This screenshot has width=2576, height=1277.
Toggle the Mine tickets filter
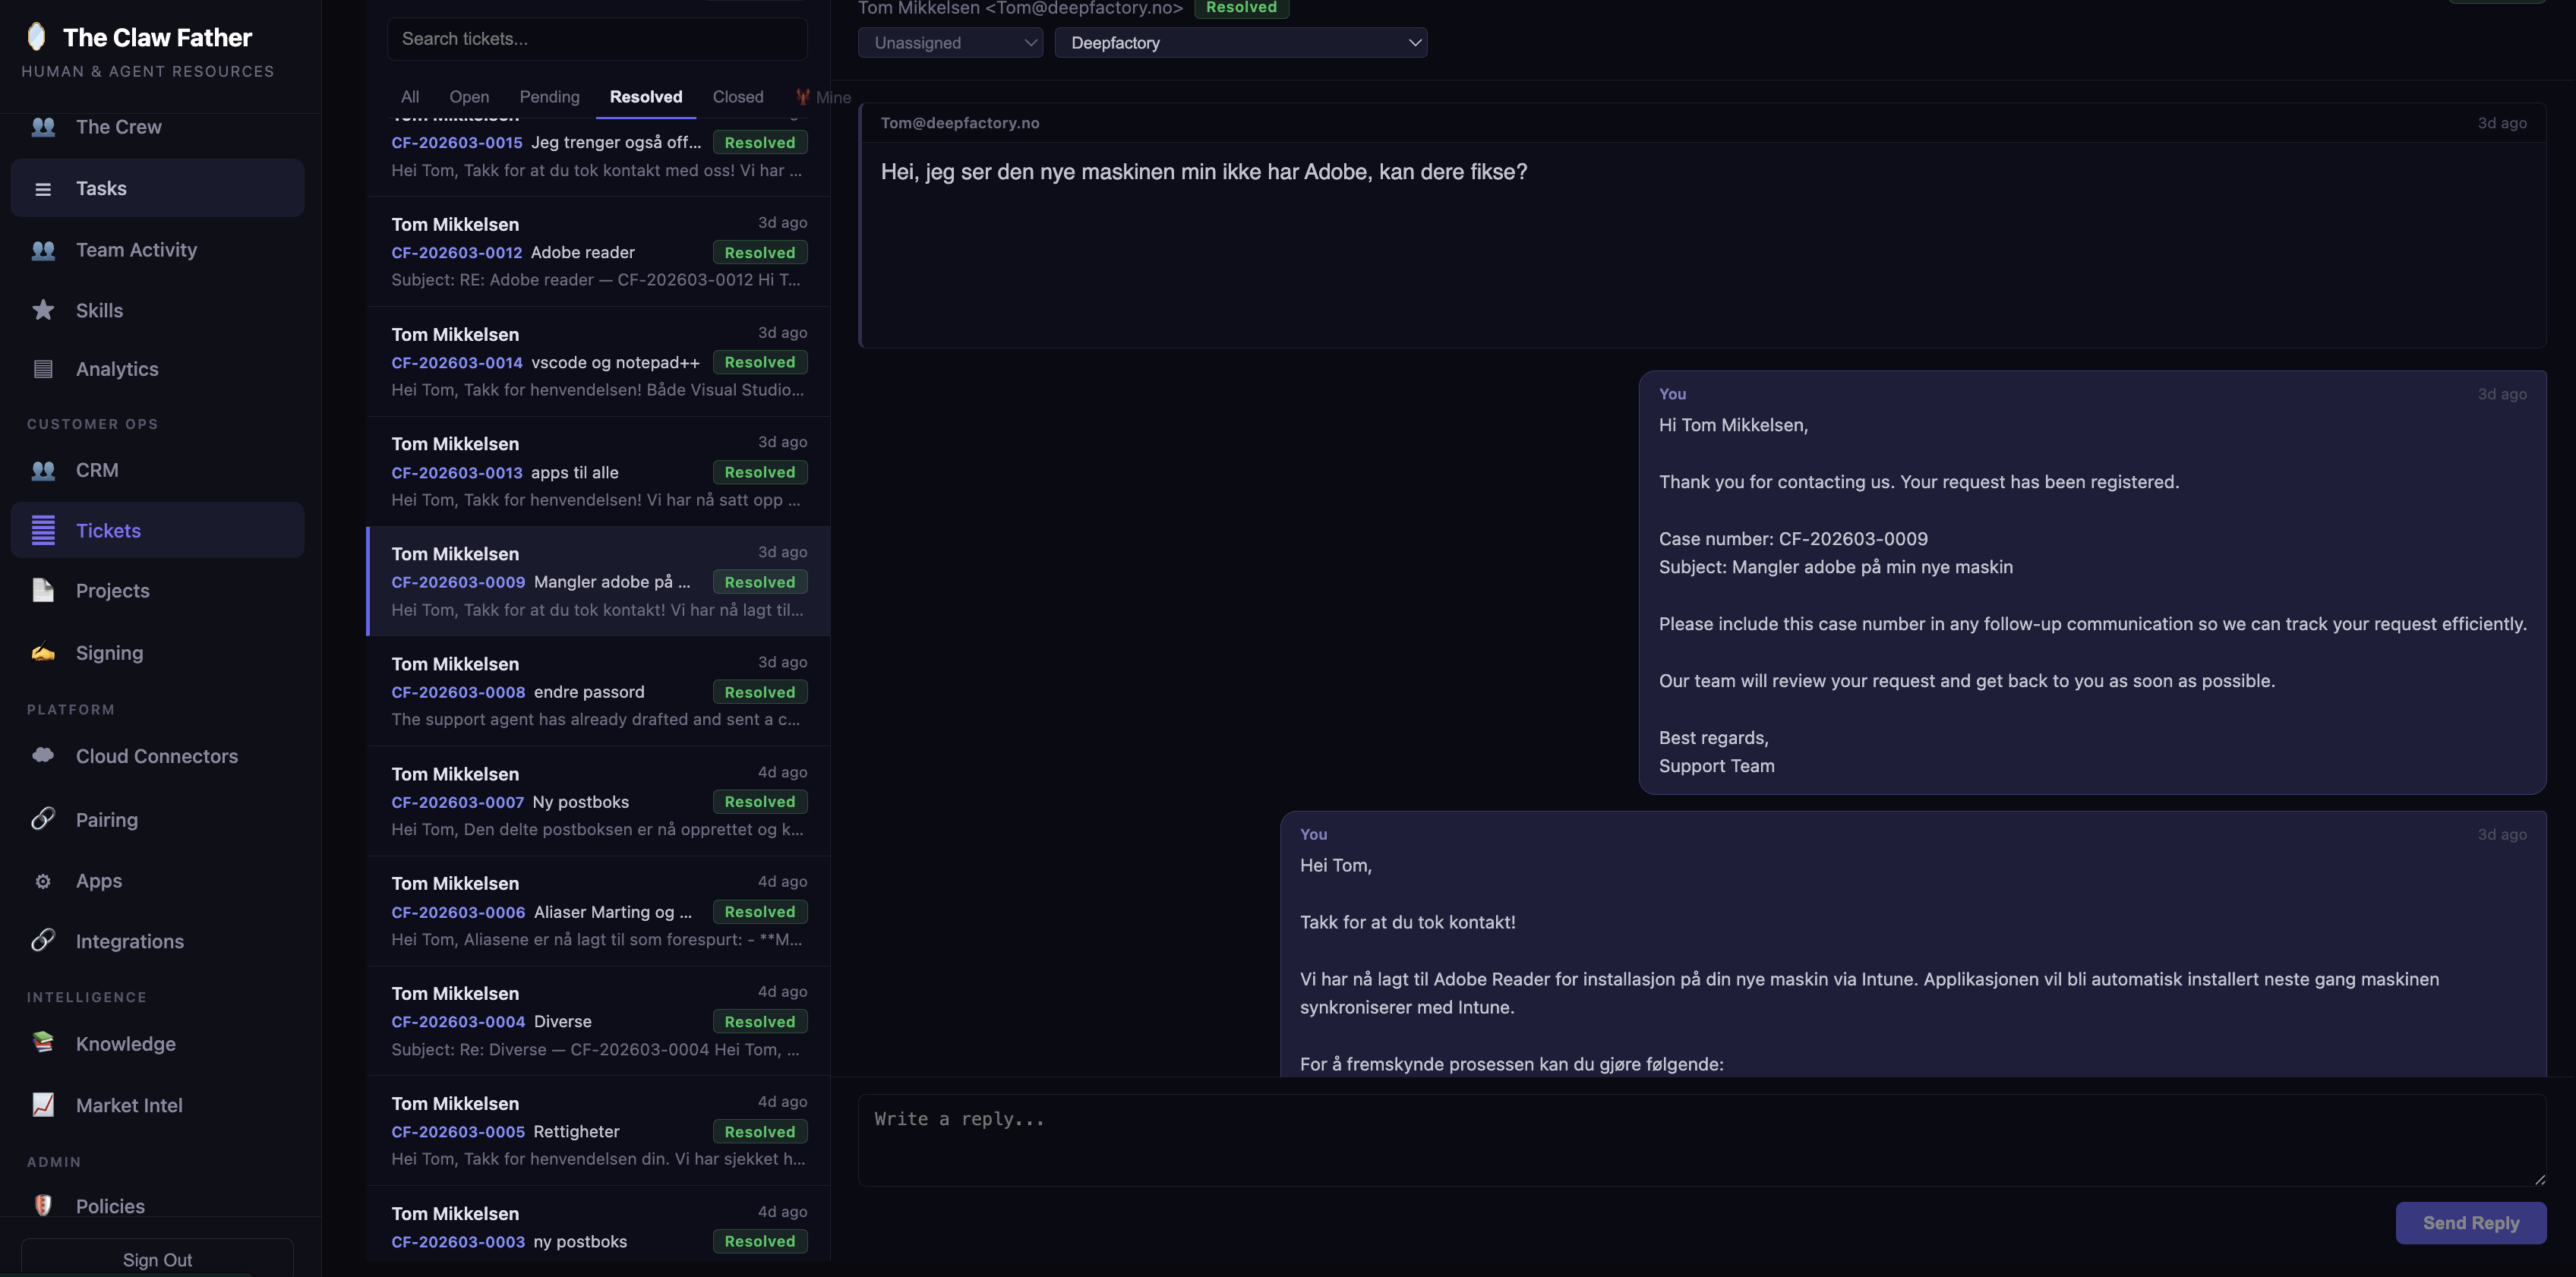click(x=823, y=97)
